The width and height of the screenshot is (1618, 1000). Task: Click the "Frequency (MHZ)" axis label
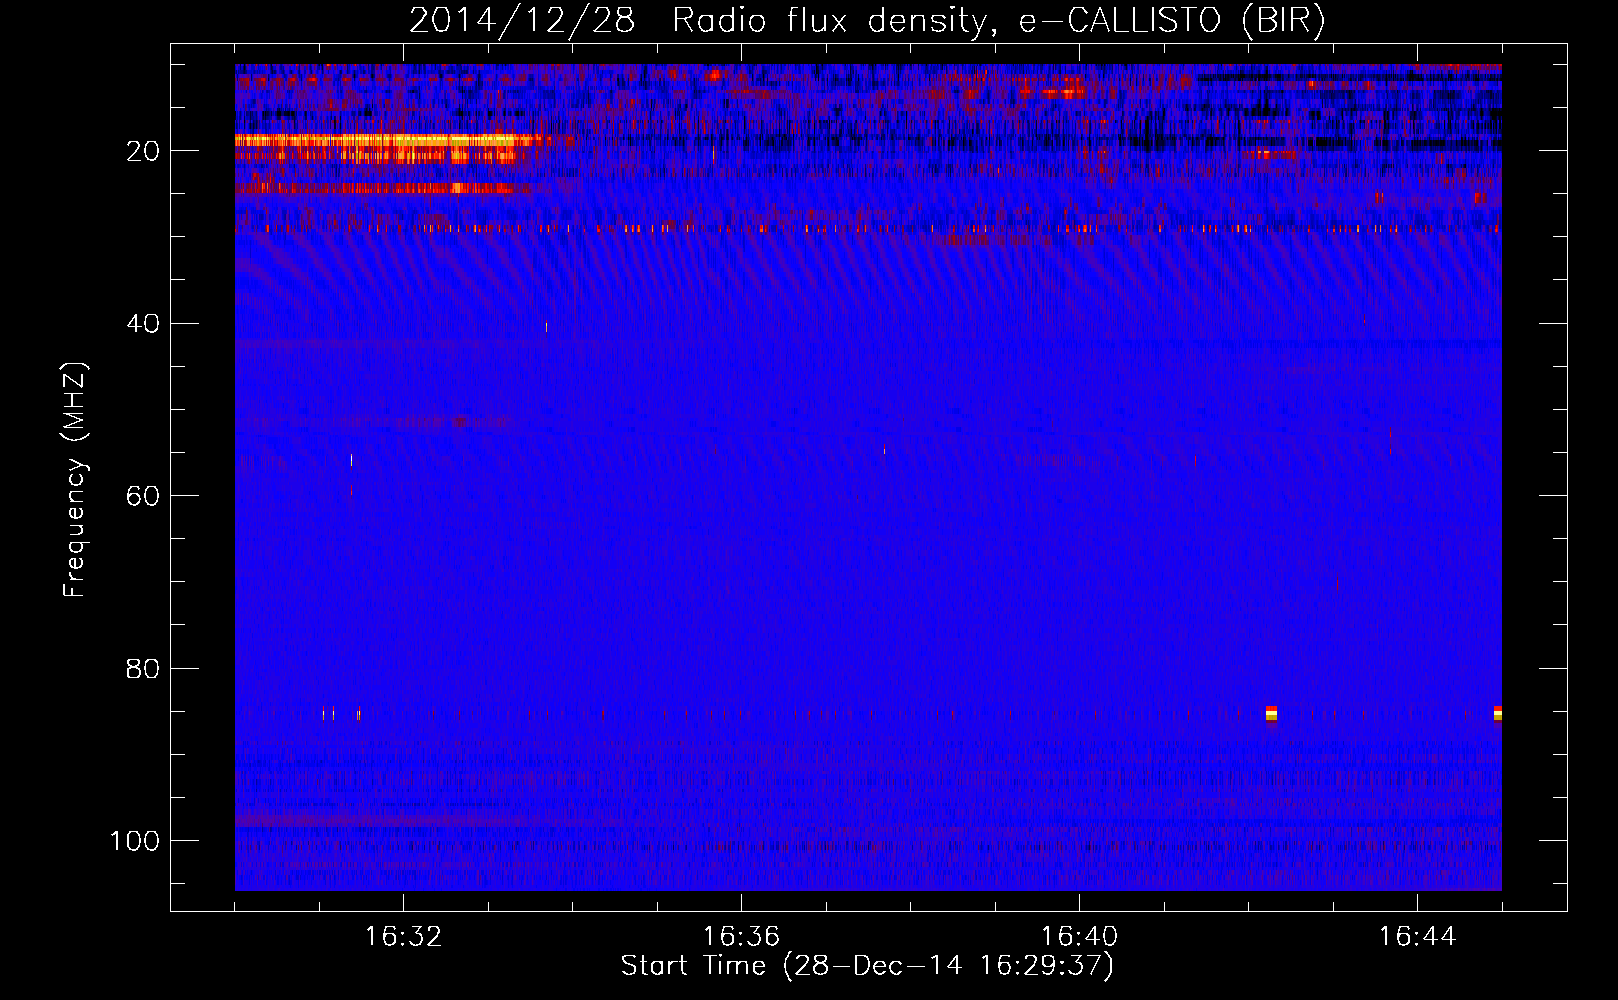[x=75, y=480]
